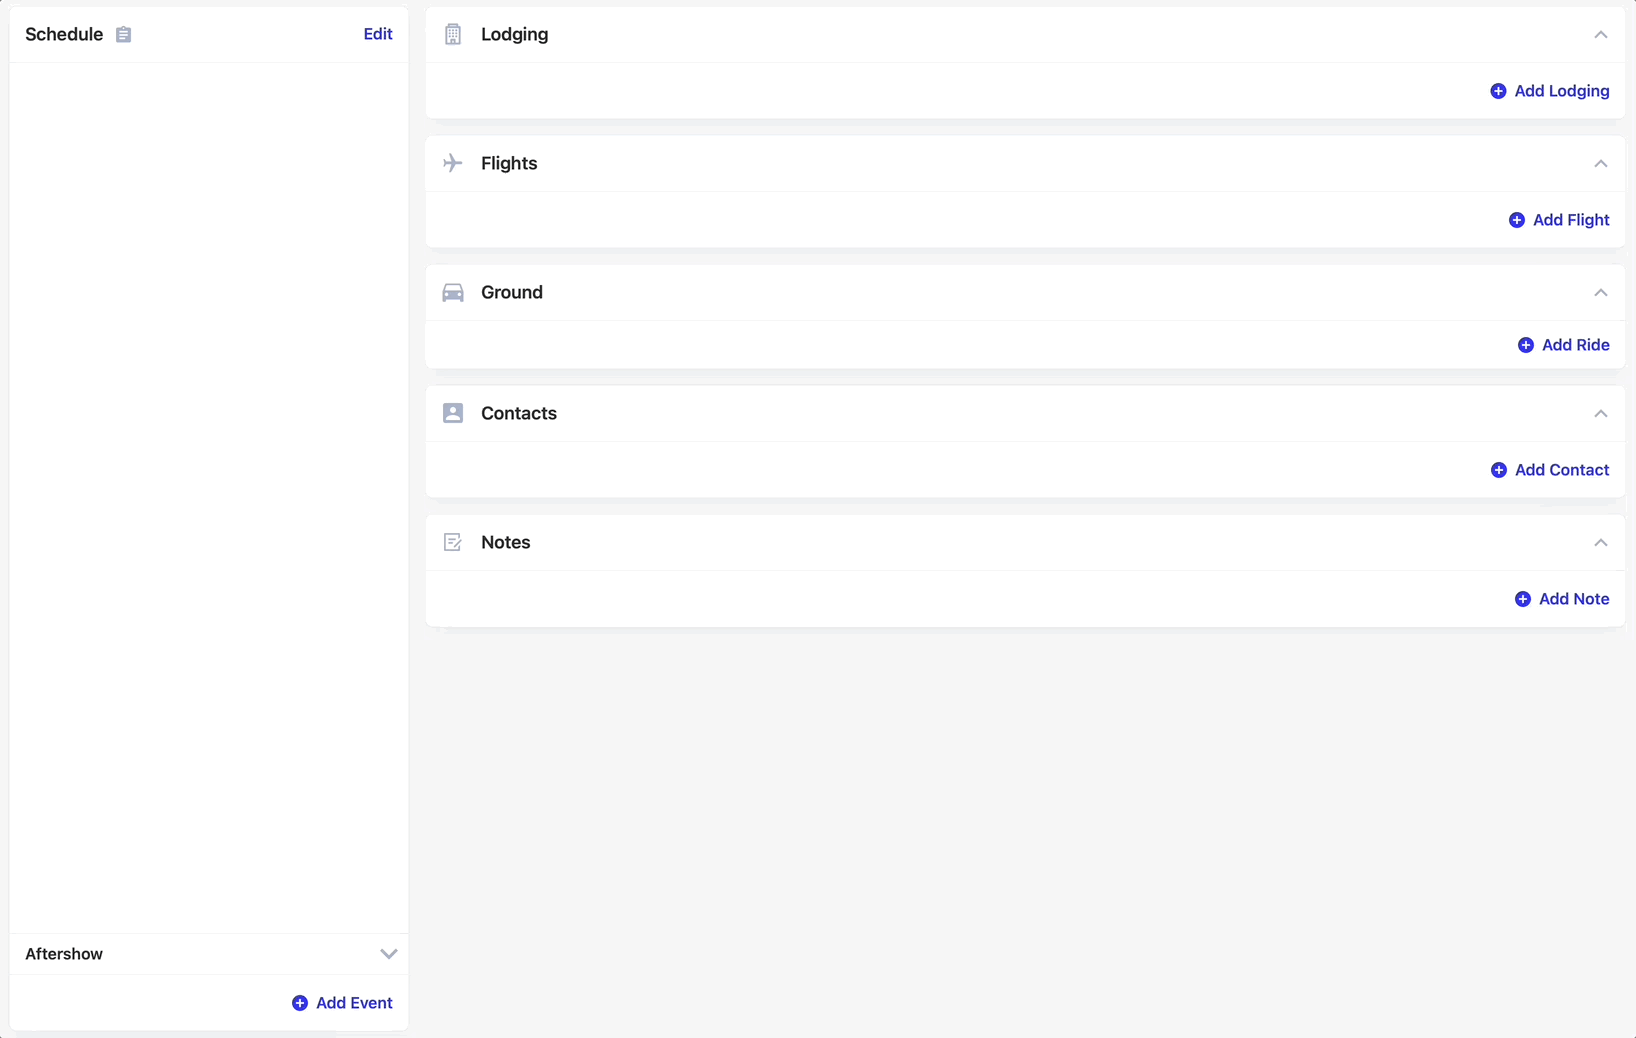Screen dimensions: 1636x1038
Task: Click the Lodging building icon
Action: point(453,33)
